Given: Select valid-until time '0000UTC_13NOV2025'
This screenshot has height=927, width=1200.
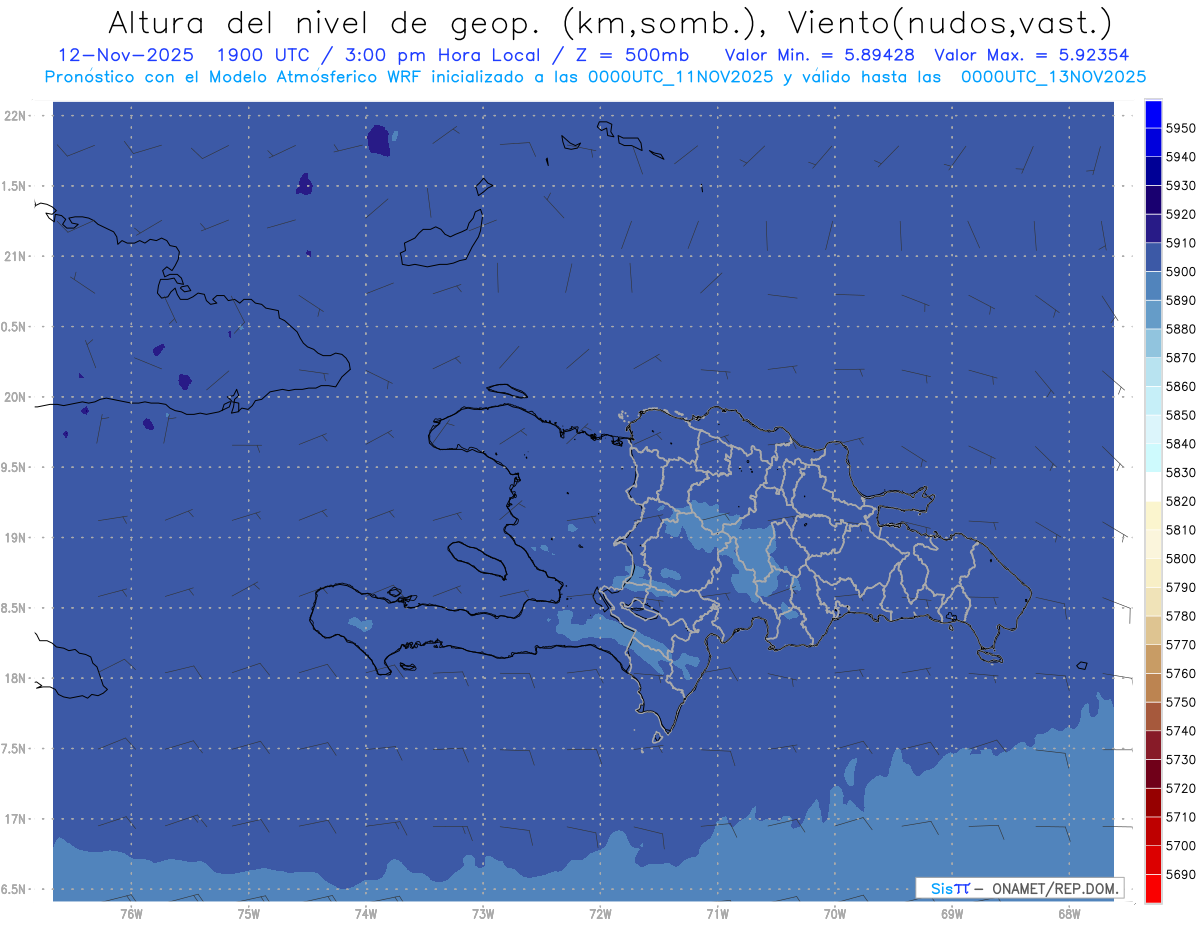Looking at the screenshot, I should point(1052,76).
